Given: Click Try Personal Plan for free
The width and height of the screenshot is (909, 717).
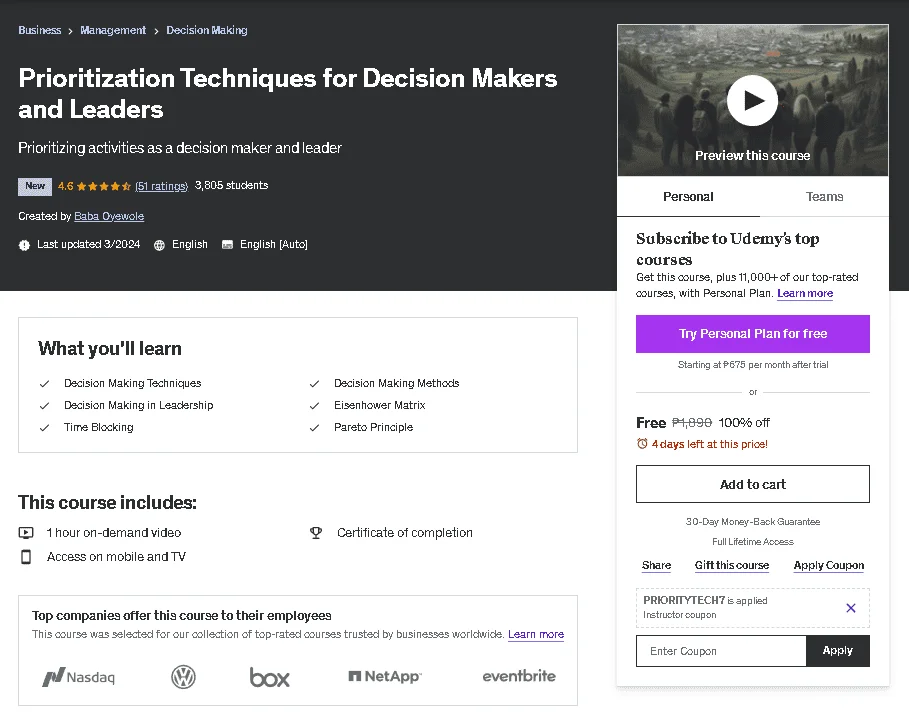Looking at the screenshot, I should tap(752, 334).
